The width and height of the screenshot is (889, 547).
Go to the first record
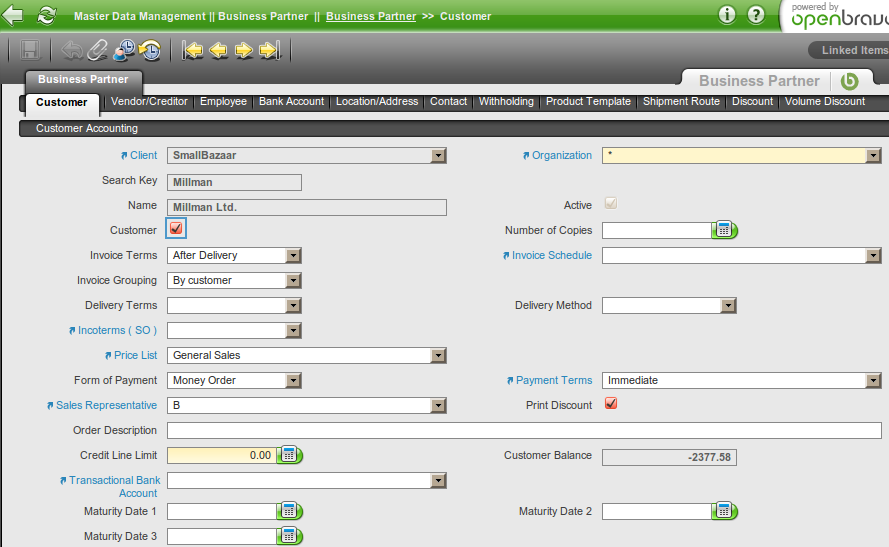tap(193, 50)
